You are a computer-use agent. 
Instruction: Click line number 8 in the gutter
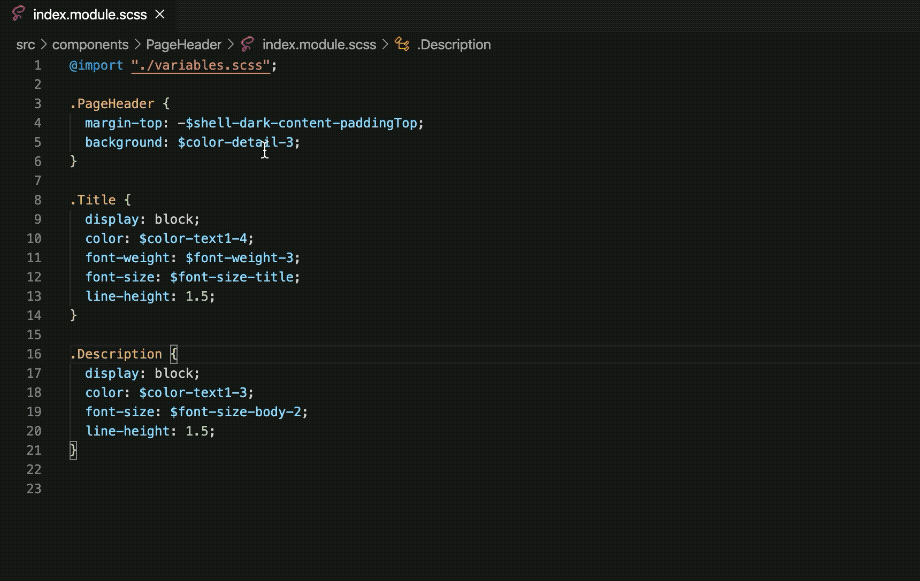click(38, 200)
